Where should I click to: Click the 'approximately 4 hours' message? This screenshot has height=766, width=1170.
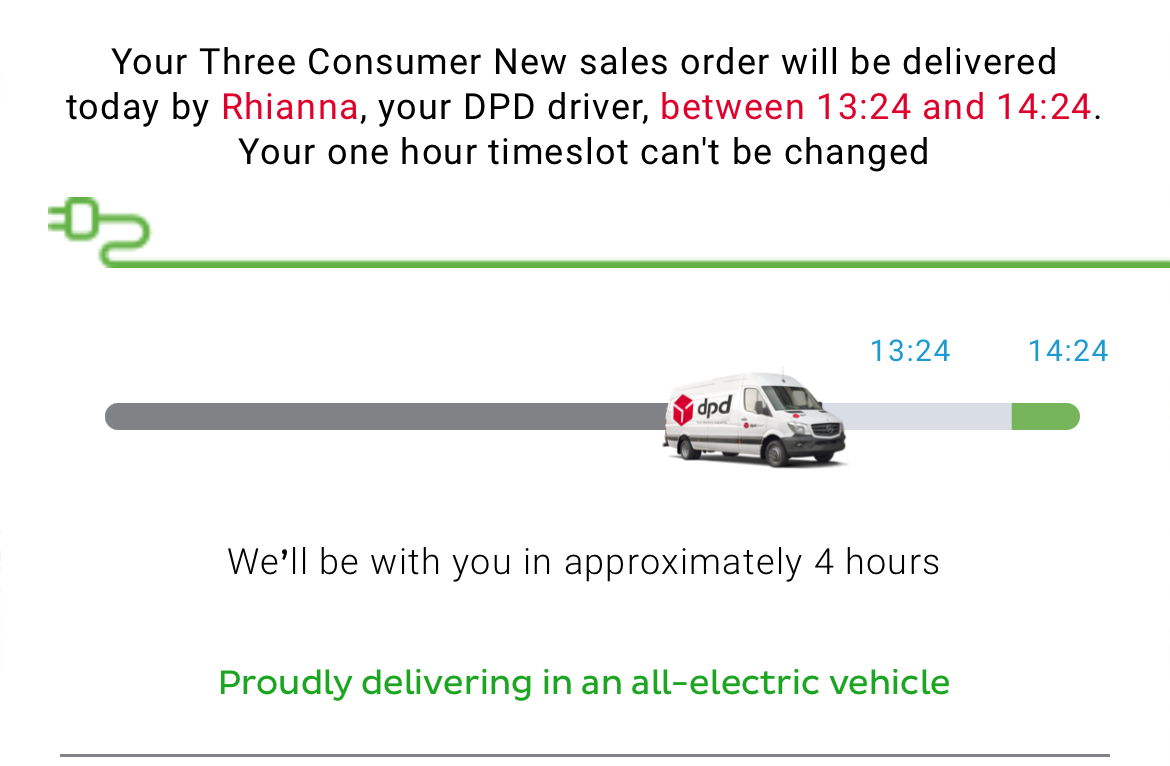coord(584,562)
